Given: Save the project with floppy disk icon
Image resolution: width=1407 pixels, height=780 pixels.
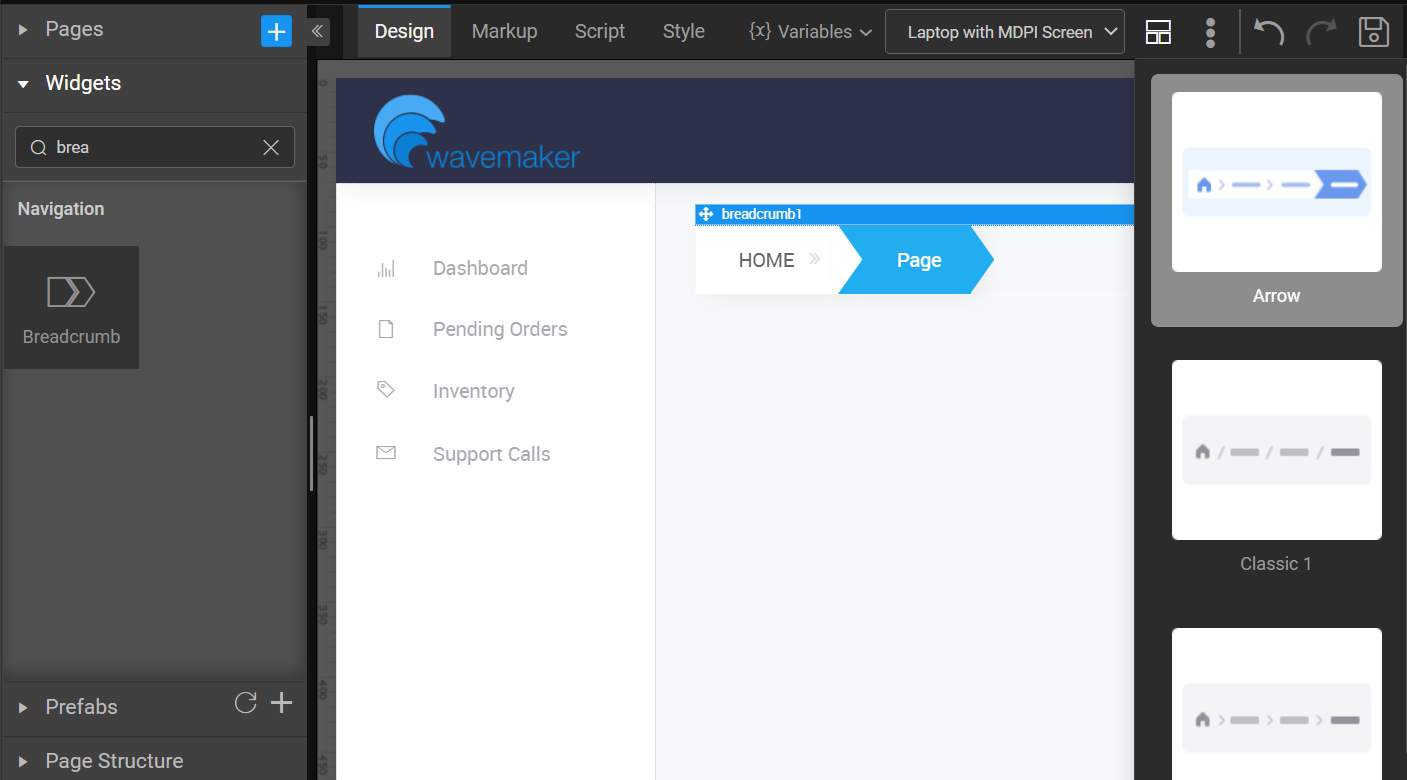Looking at the screenshot, I should click(1374, 32).
